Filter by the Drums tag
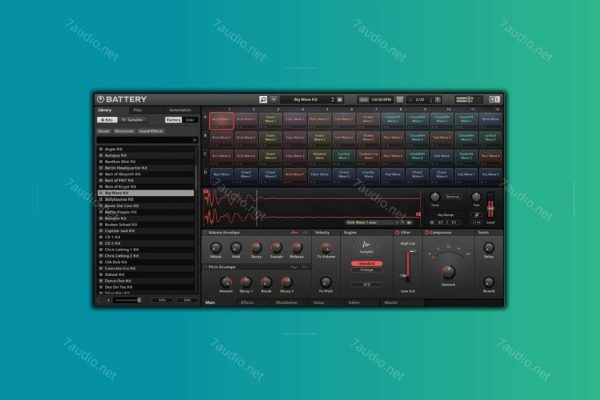 point(104,131)
